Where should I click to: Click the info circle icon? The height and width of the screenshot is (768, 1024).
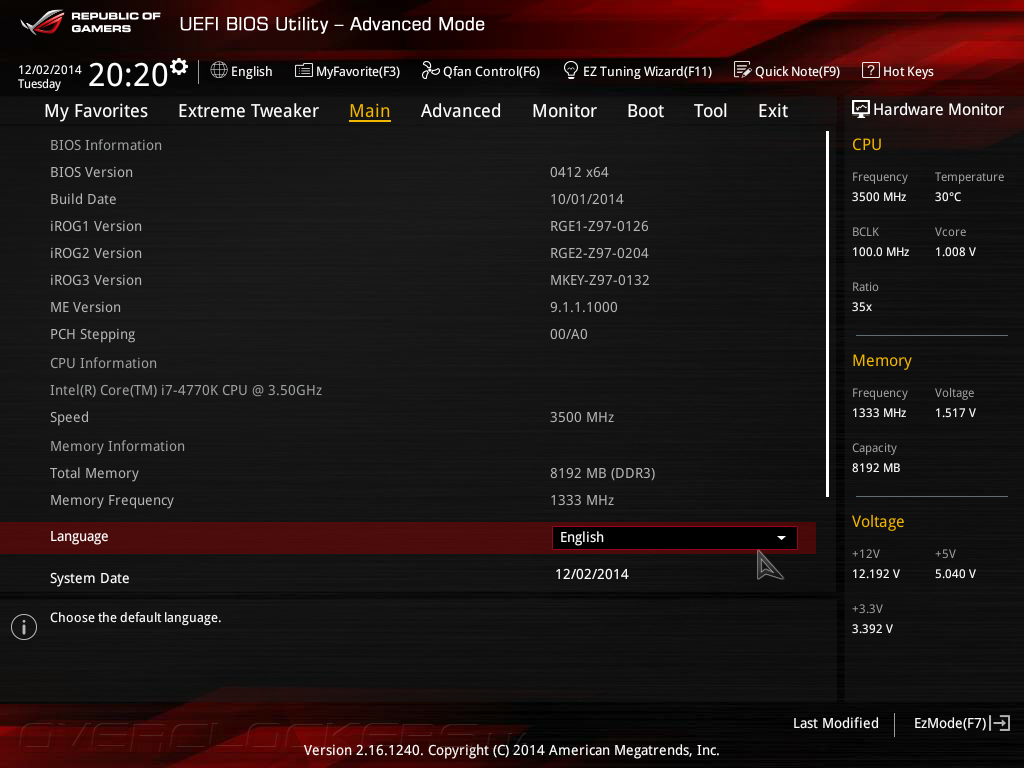[24, 627]
